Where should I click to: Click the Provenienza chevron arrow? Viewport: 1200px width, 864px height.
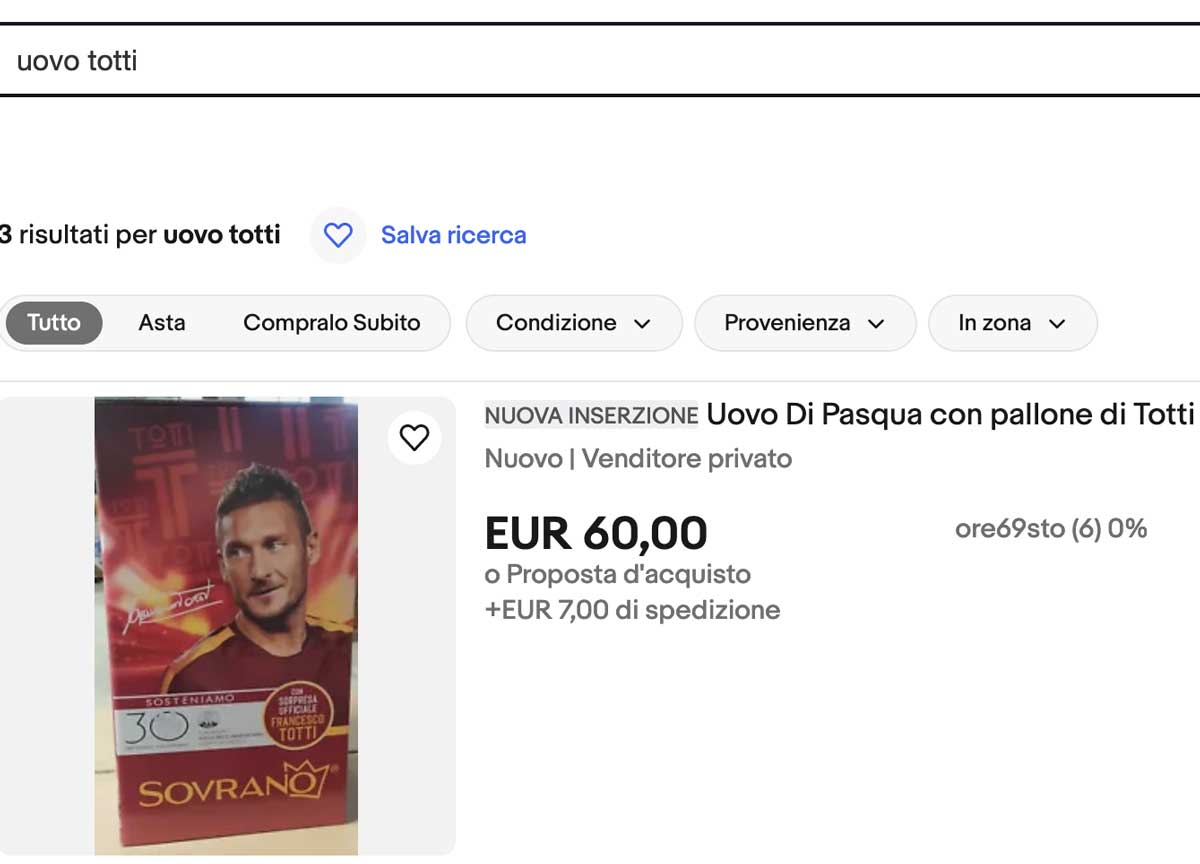[876, 324]
